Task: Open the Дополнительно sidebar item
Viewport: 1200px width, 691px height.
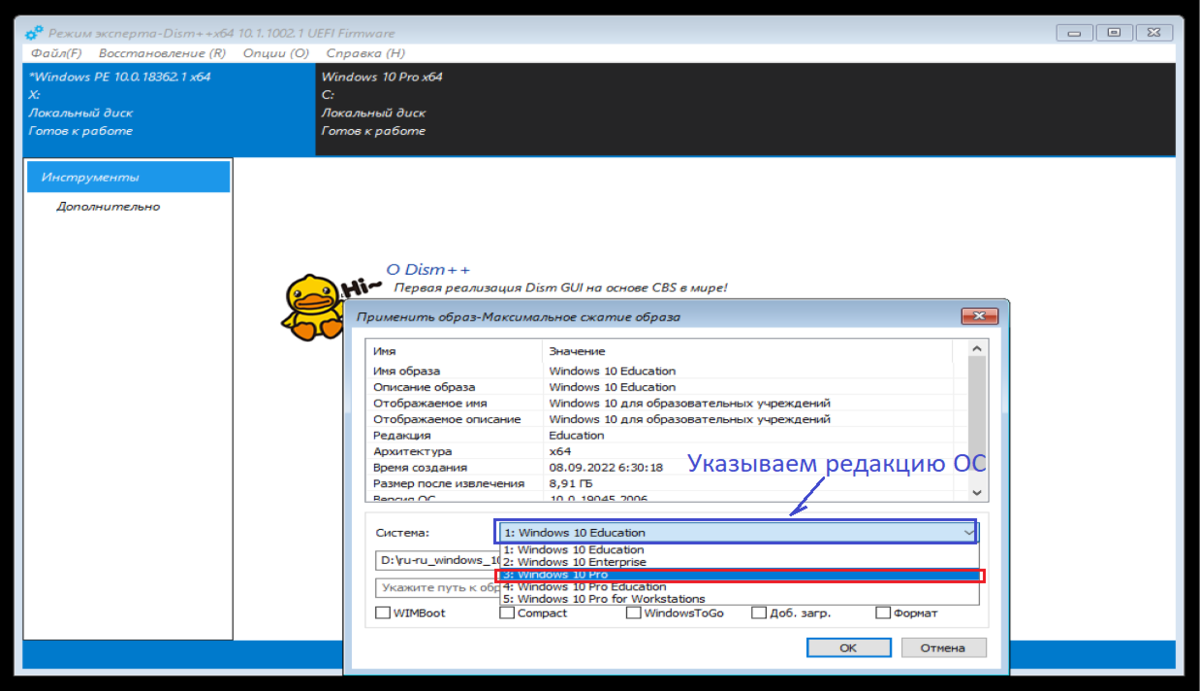Action: pos(108,207)
